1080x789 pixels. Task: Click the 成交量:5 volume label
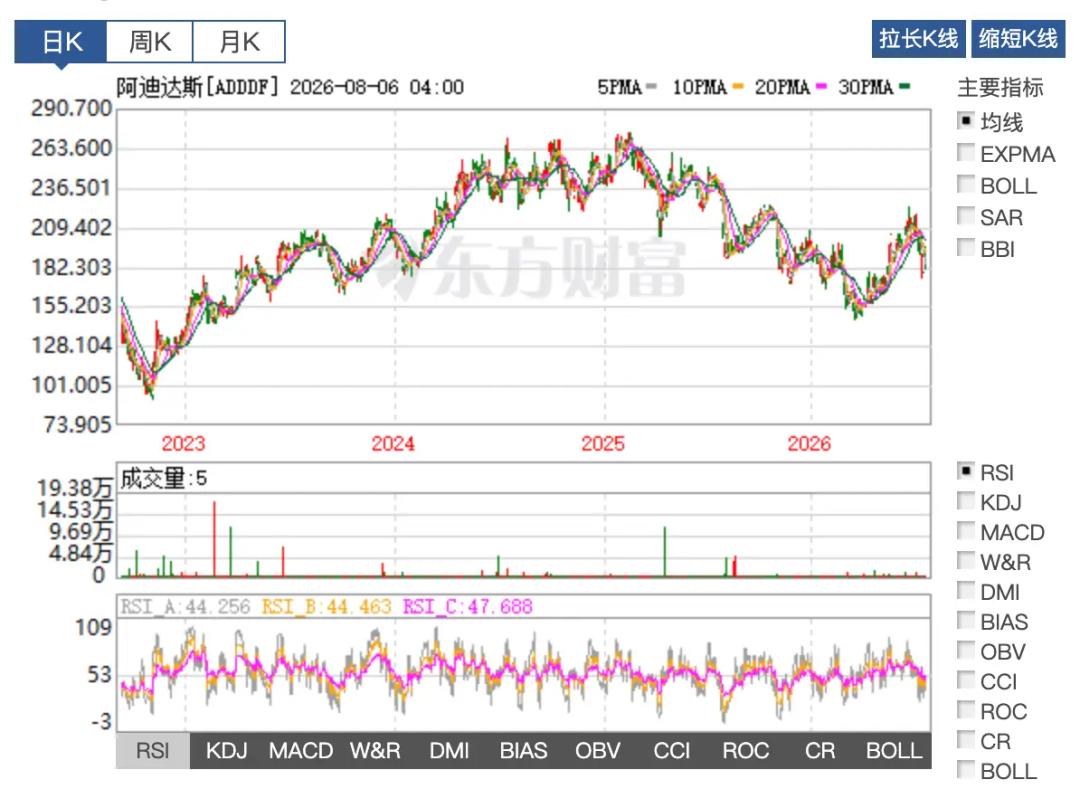point(164,478)
